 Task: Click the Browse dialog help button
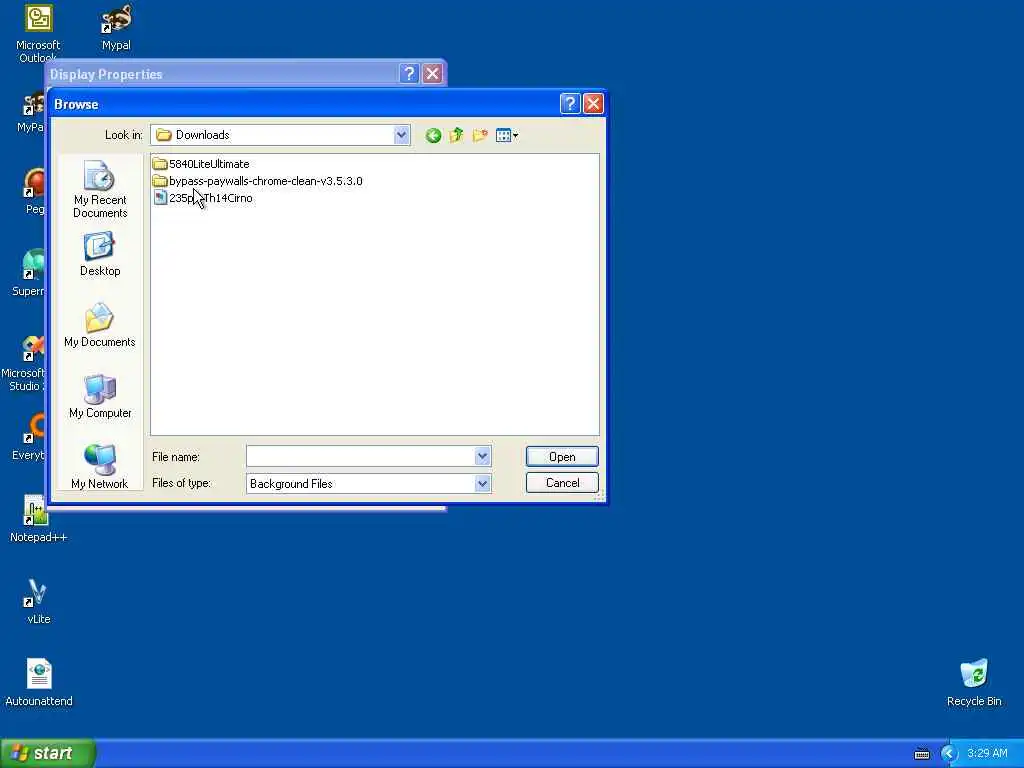tap(569, 104)
